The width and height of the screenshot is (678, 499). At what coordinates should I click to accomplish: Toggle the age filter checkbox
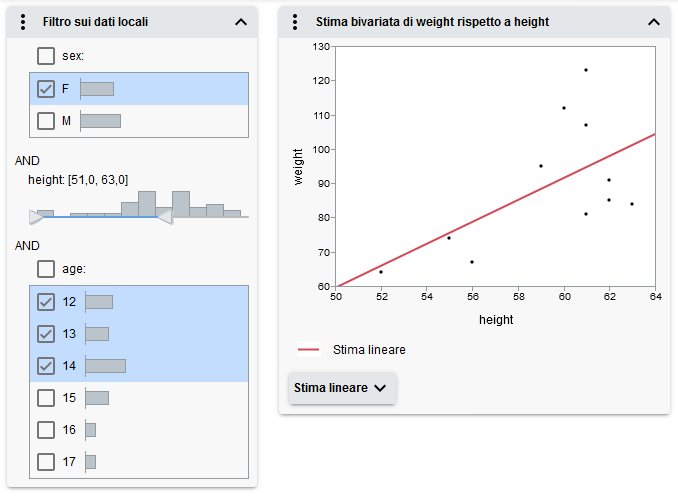46,269
